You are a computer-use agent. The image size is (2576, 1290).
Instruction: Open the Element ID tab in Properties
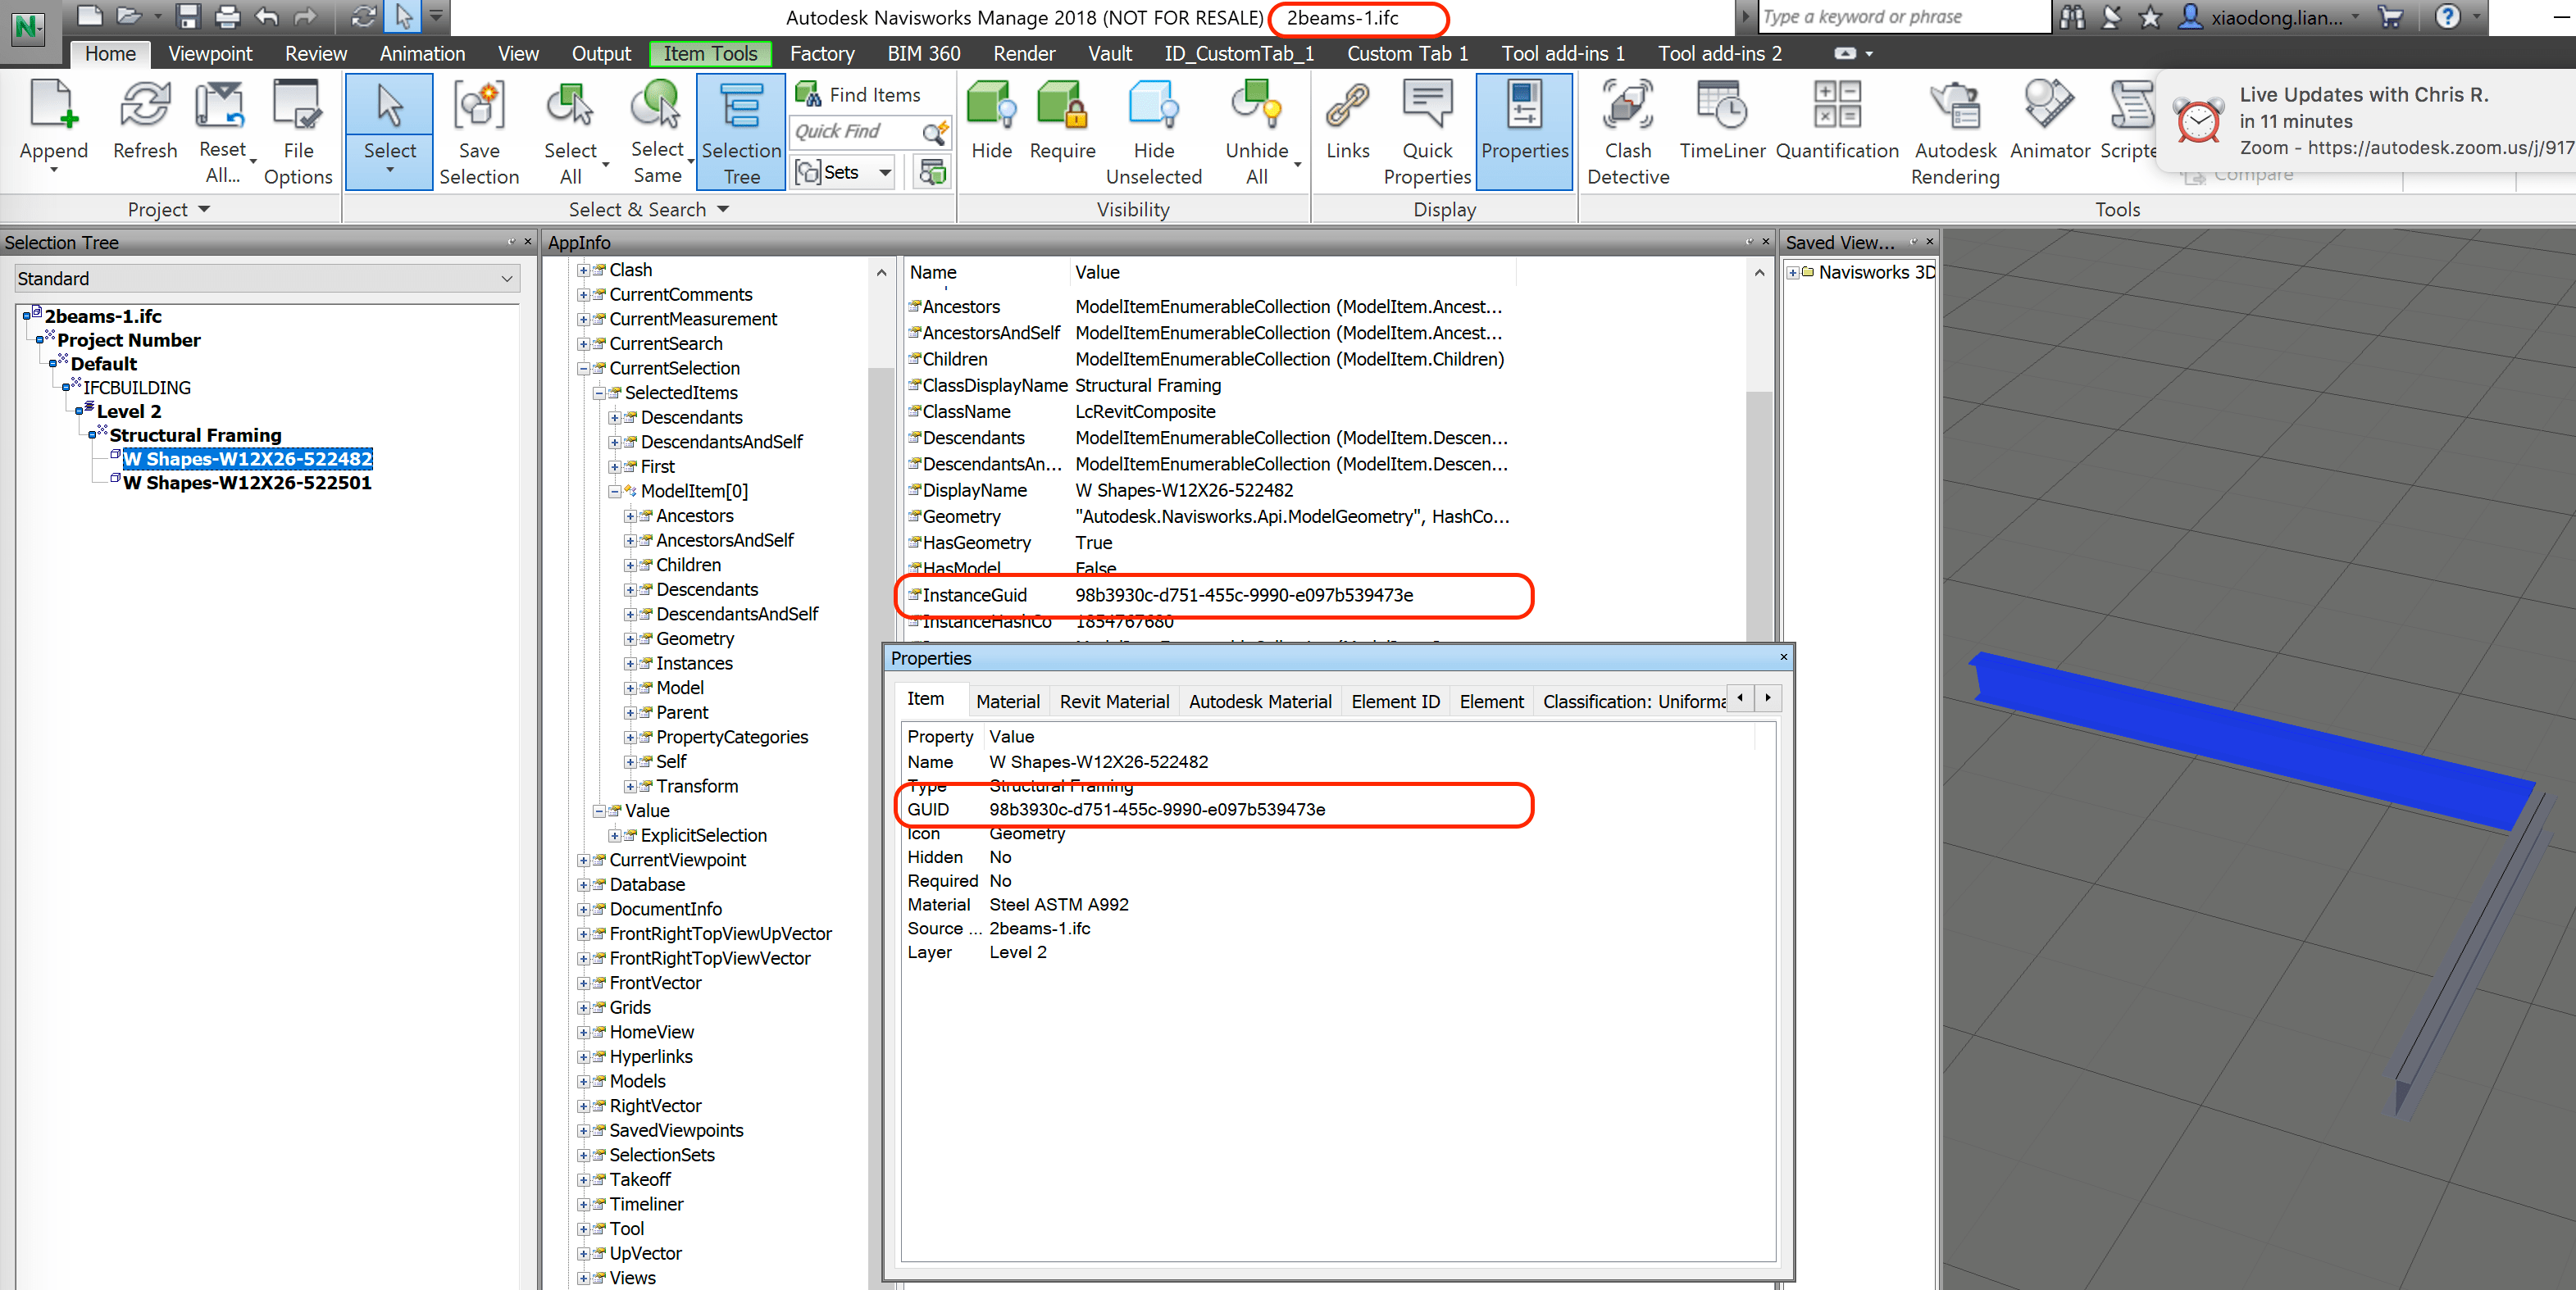coord(1395,701)
